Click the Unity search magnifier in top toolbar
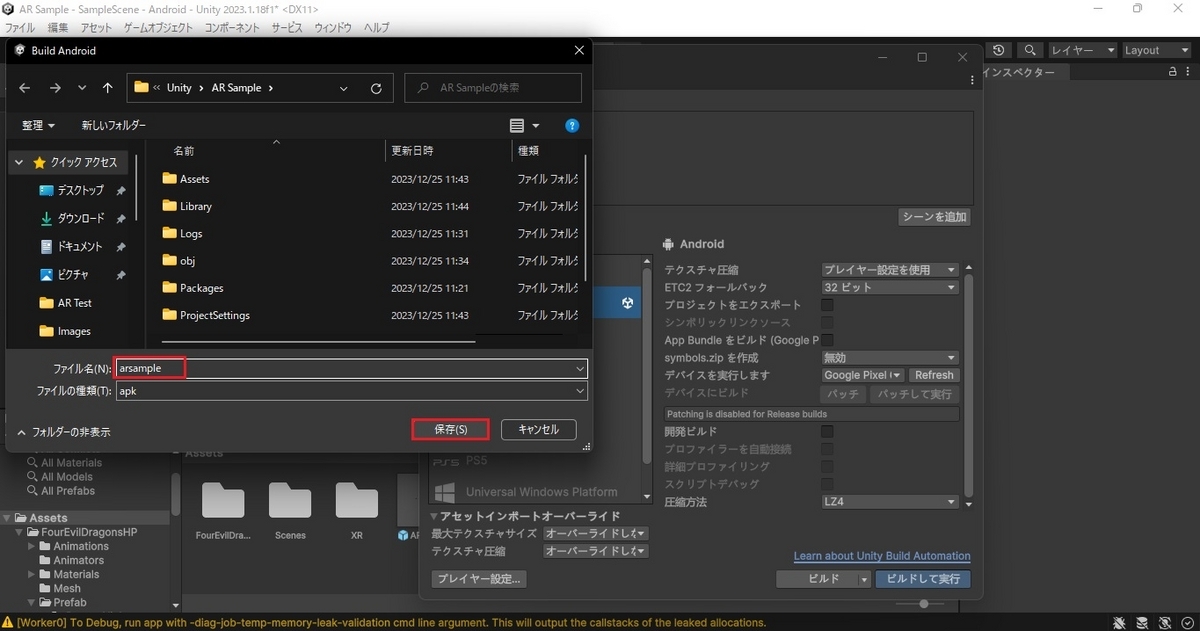This screenshot has height=631, width=1200. [1029, 50]
